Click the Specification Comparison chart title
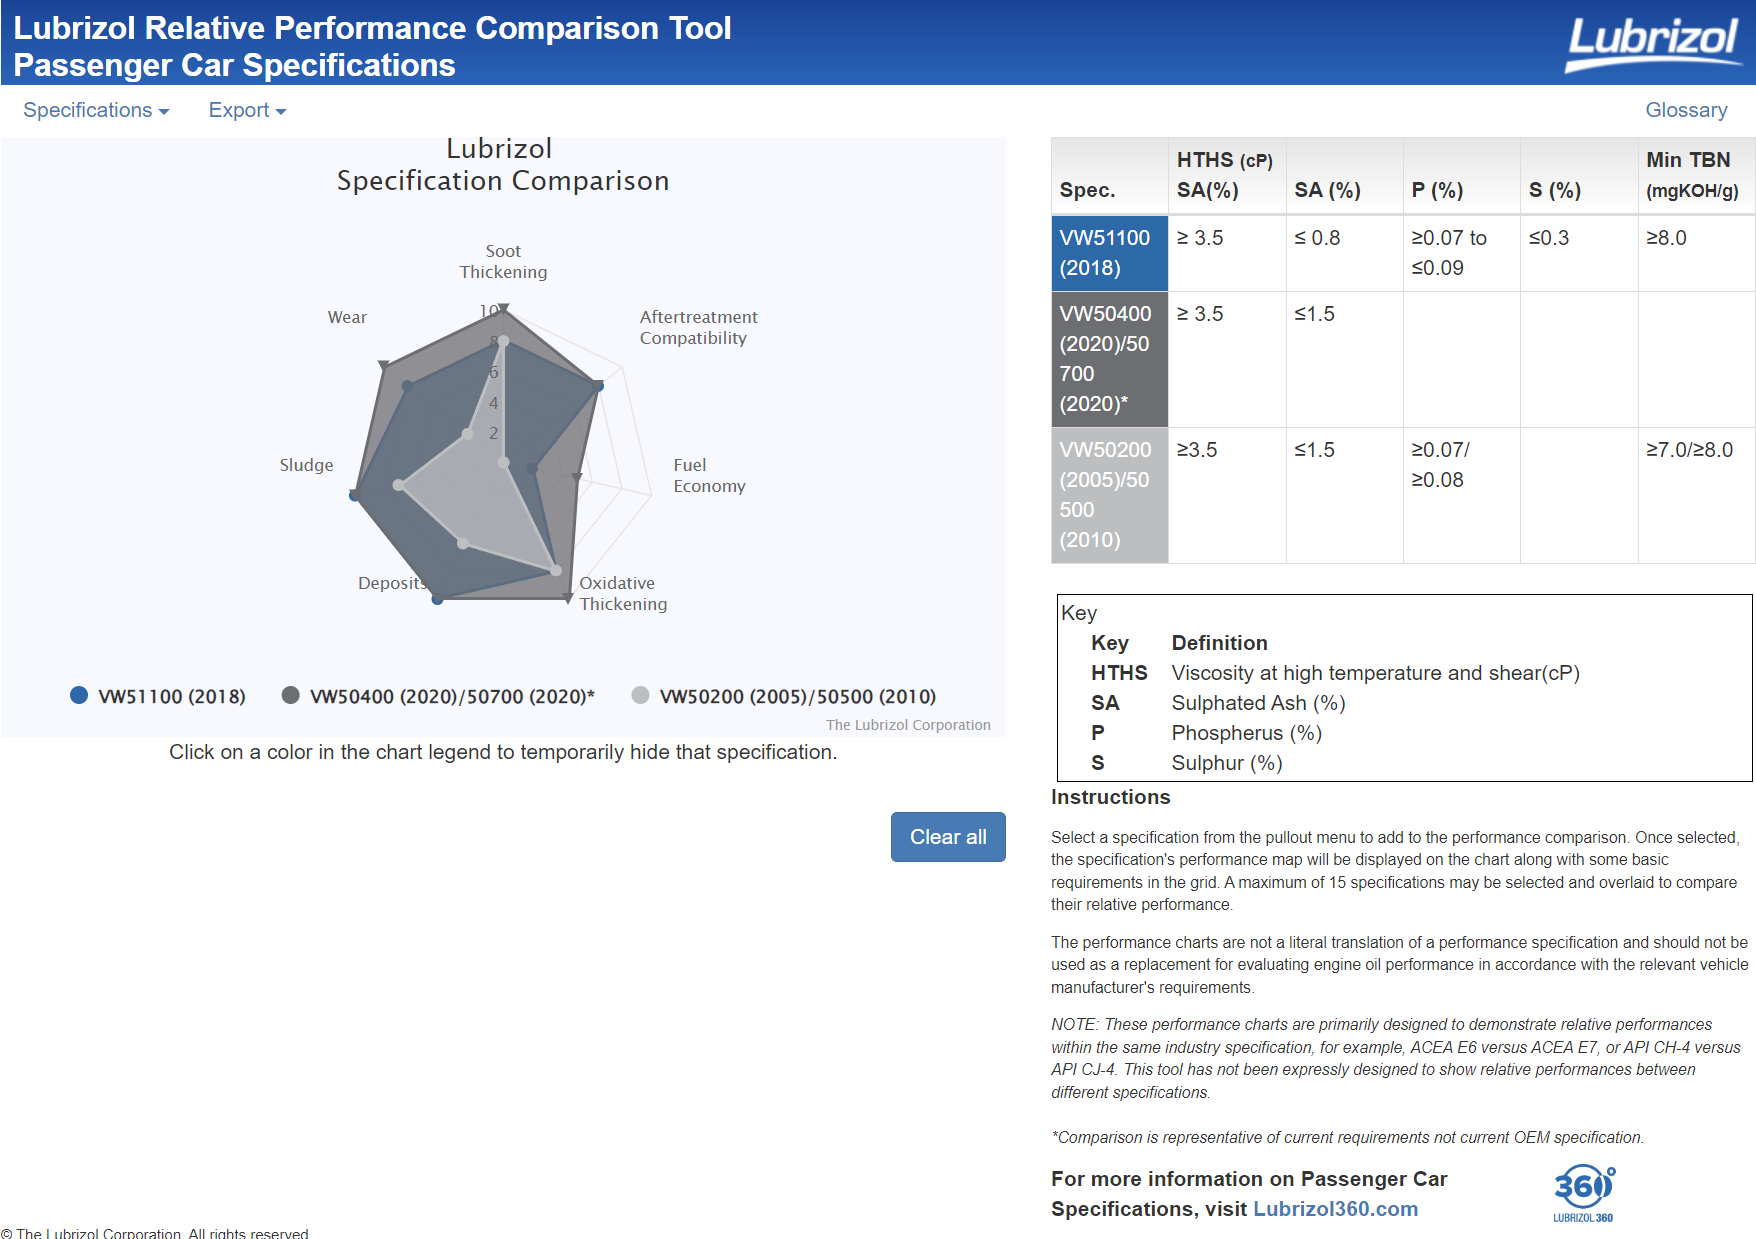Image resolution: width=1756 pixels, height=1239 pixels. pyautogui.click(x=503, y=181)
